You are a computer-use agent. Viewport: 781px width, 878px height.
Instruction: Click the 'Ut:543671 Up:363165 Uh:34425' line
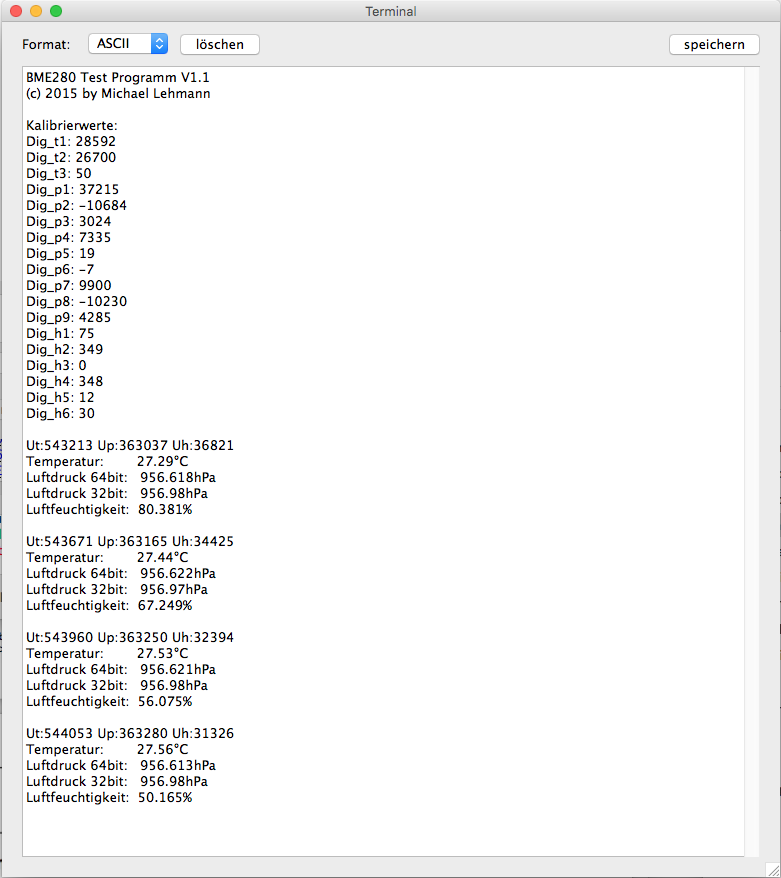click(x=130, y=541)
